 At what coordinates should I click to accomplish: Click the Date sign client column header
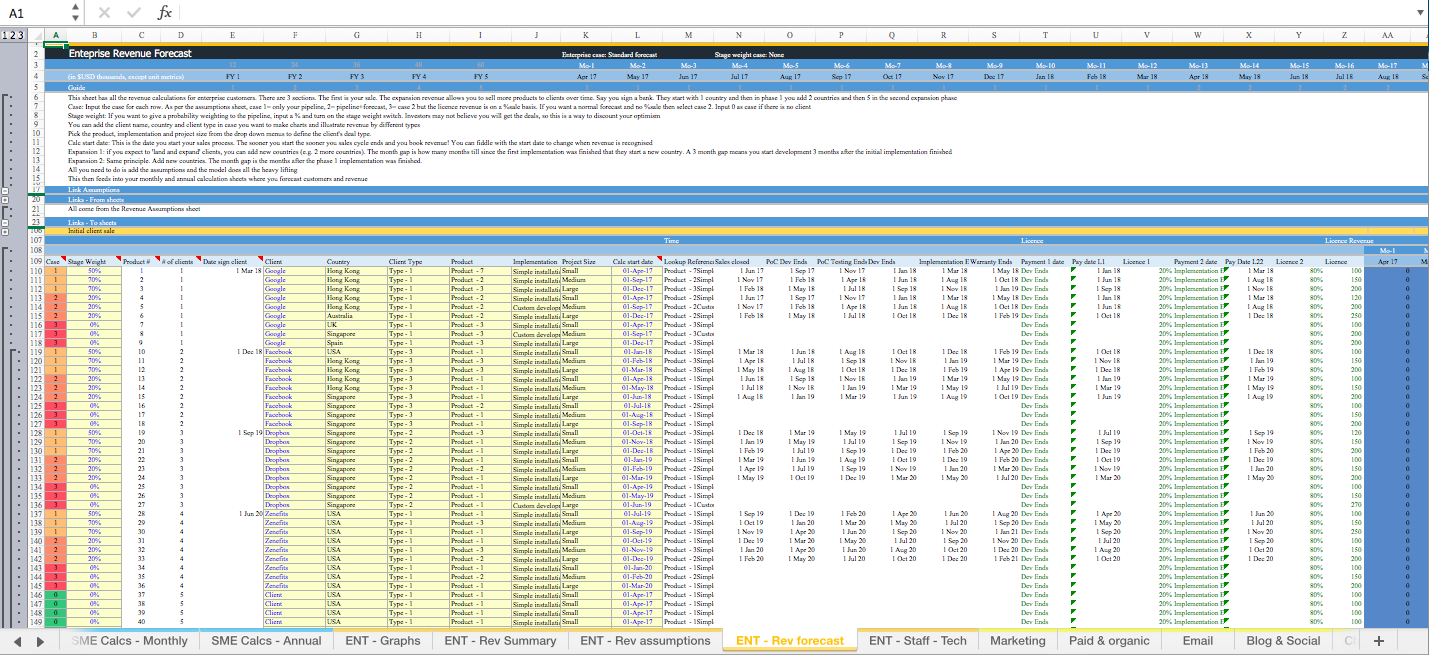(x=232, y=261)
